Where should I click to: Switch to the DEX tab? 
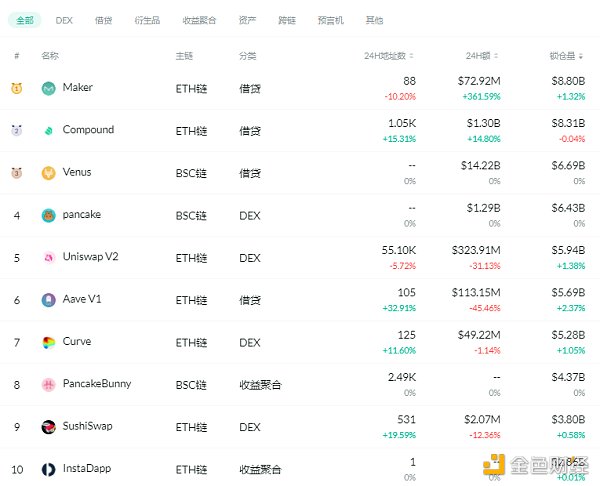point(64,20)
